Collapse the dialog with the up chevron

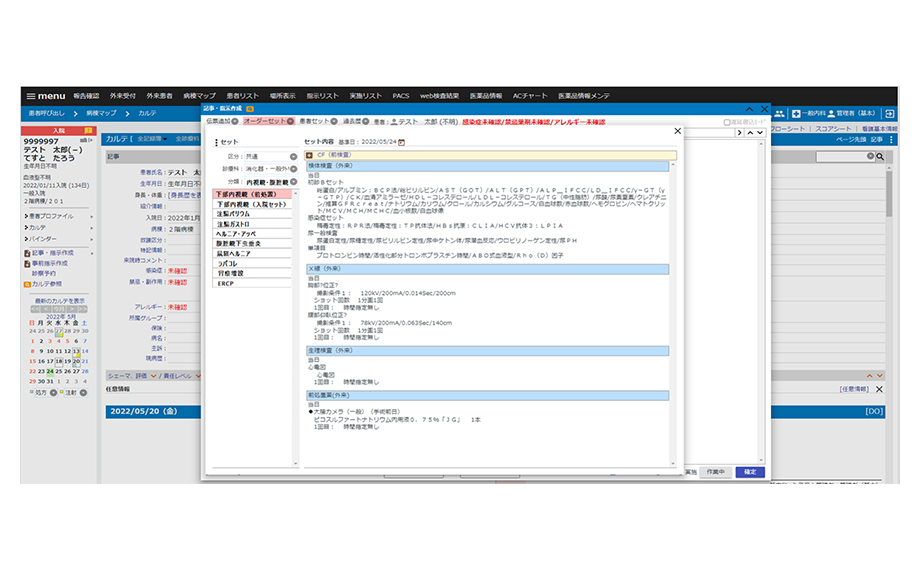pyautogui.click(x=747, y=108)
